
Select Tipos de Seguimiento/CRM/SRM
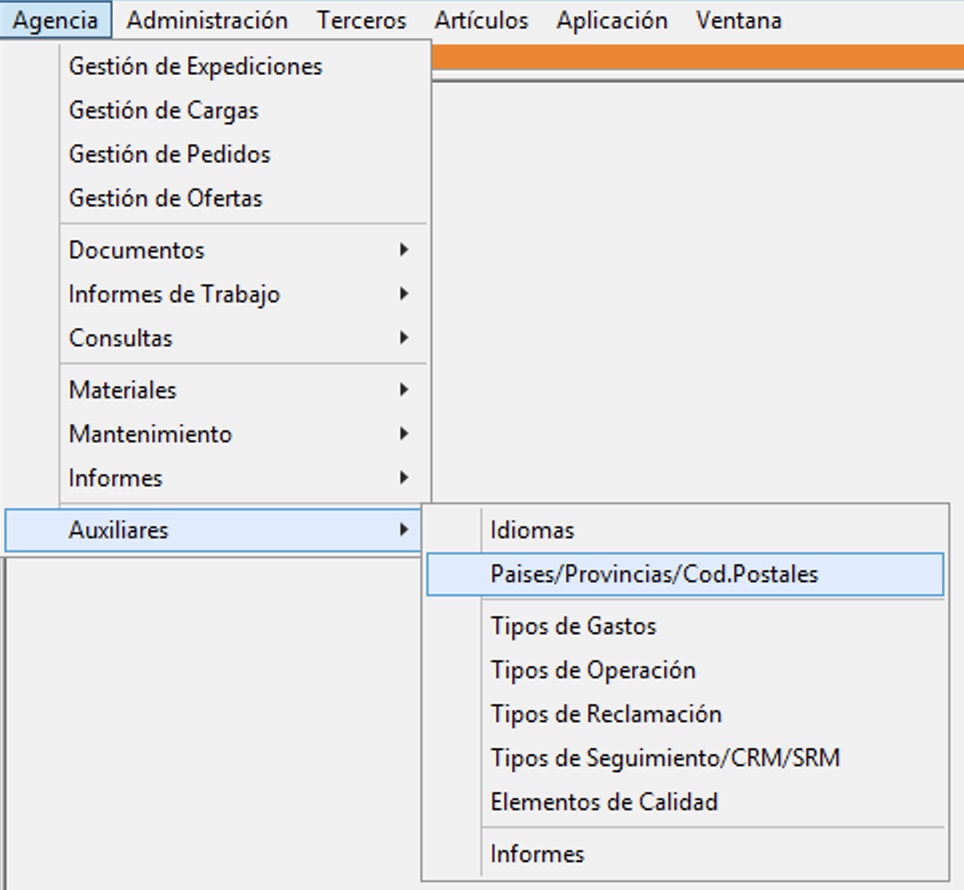tap(665, 759)
